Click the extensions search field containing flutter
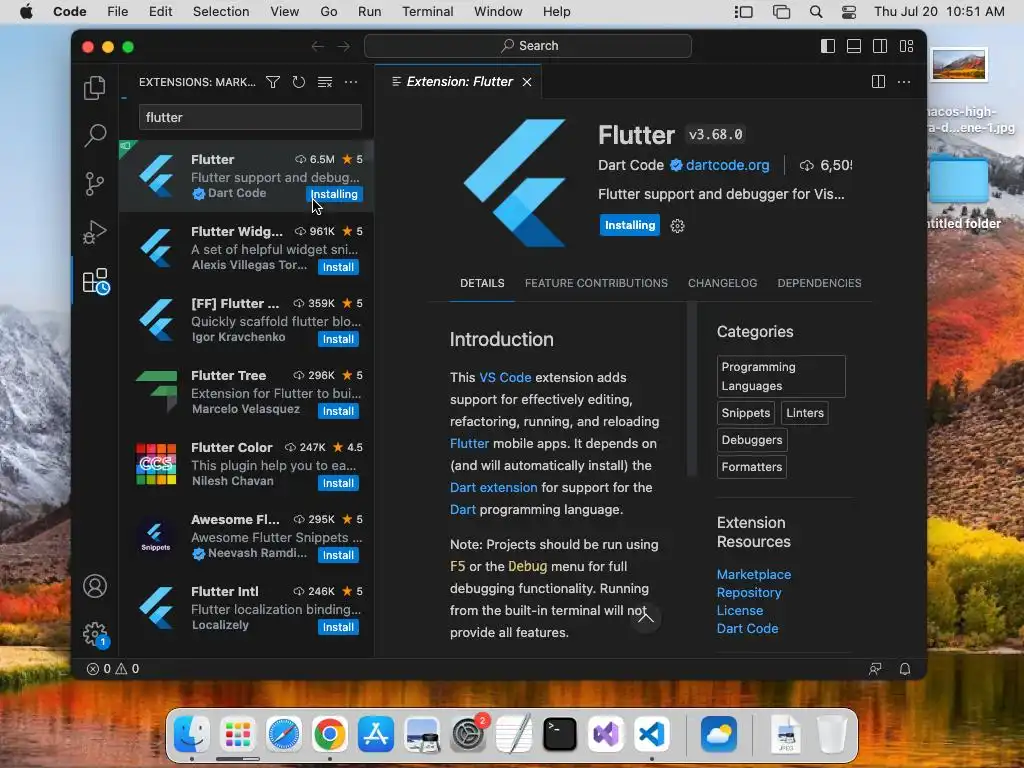The width and height of the screenshot is (1024, 768). pos(250,118)
